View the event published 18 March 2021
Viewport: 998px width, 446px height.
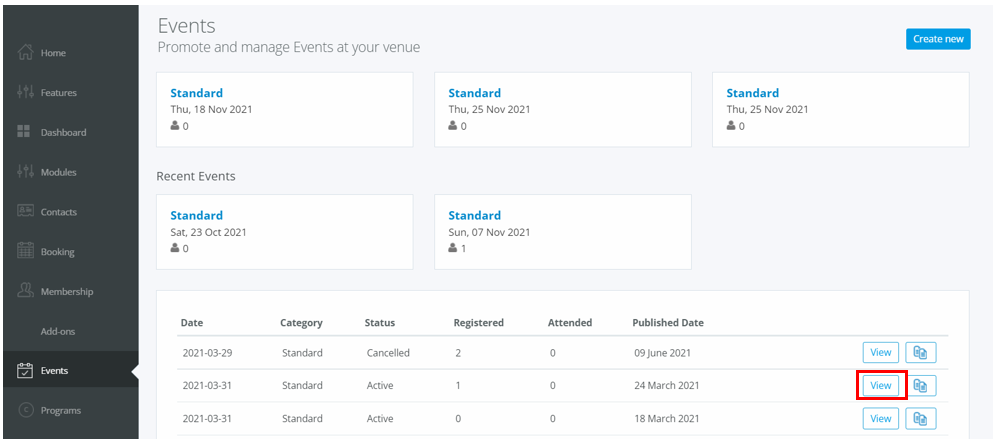coord(881,419)
